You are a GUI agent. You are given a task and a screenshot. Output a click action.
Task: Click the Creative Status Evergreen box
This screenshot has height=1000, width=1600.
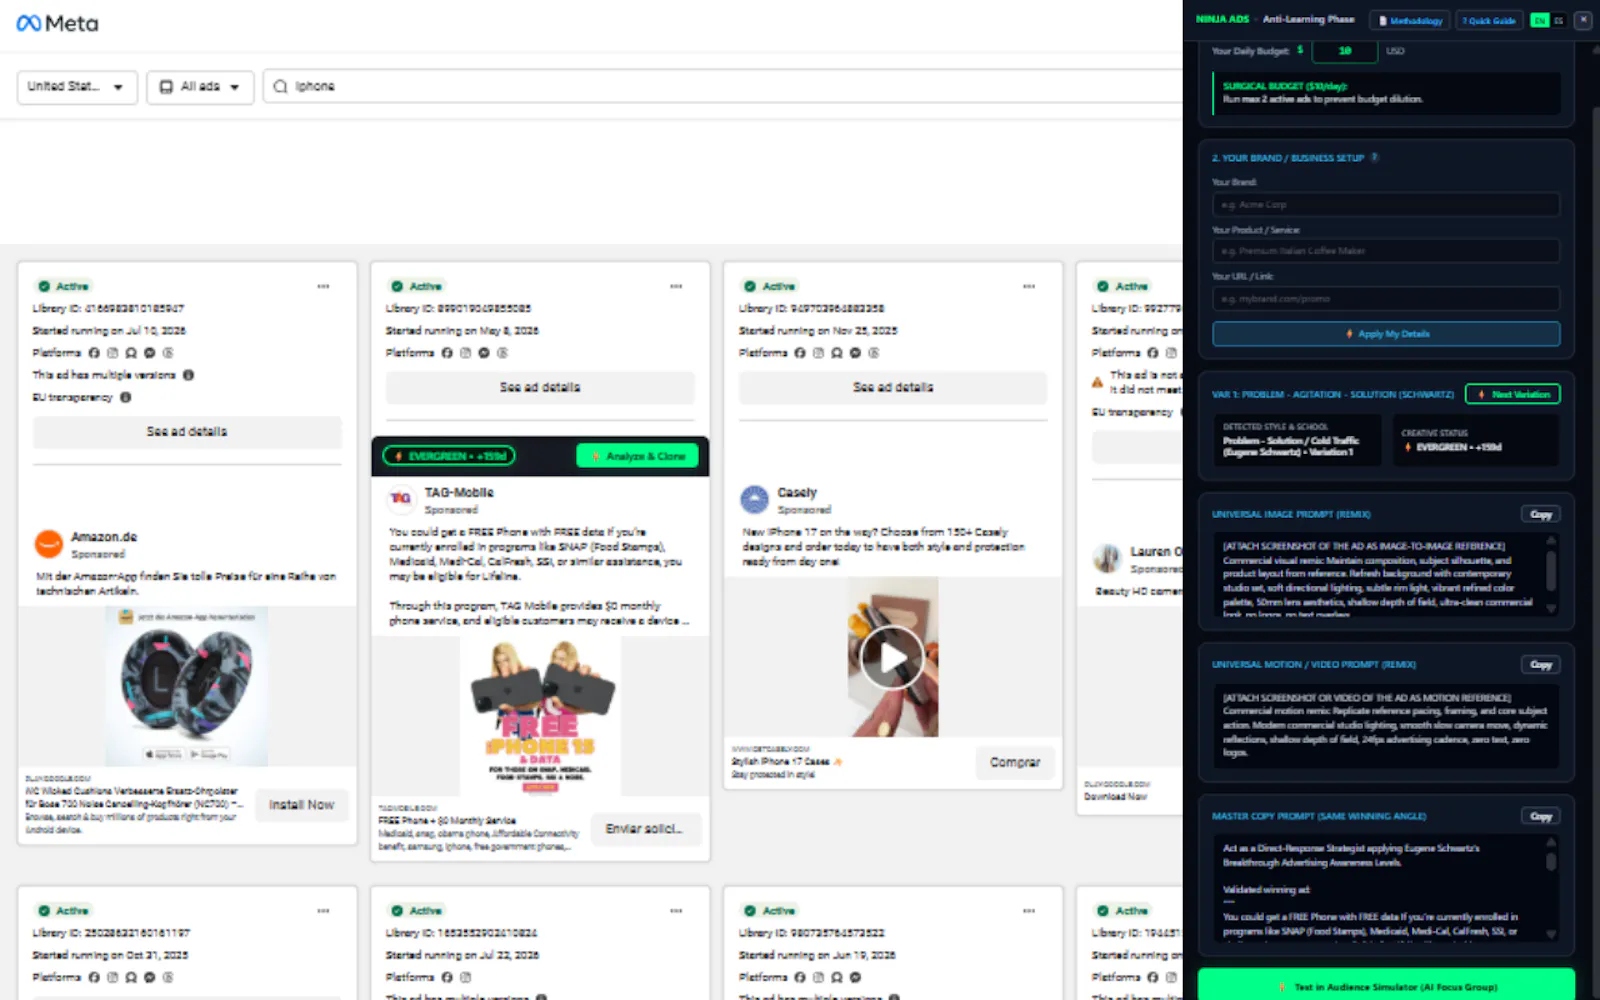click(1476, 440)
